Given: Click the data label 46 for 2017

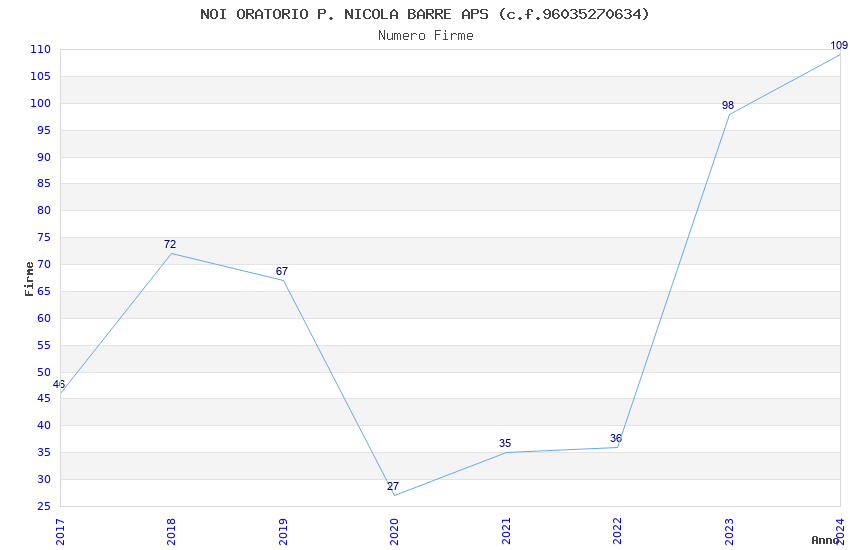Looking at the screenshot, I should 59,384.
